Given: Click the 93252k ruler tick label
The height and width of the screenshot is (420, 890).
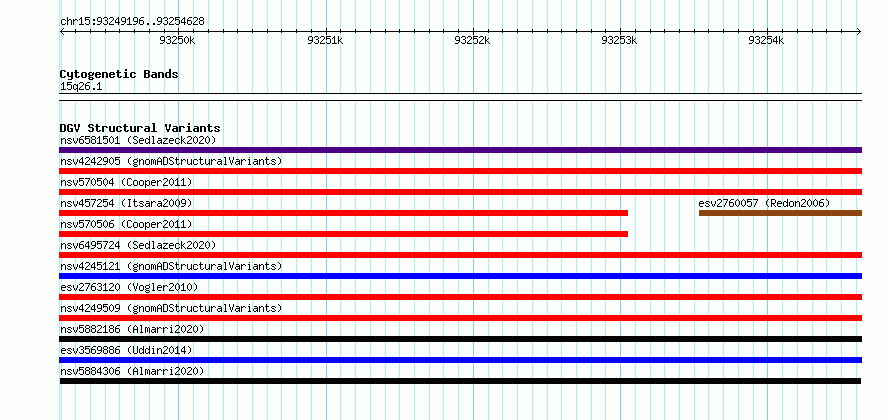Looking at the screenshot, I should click(472, 40).
